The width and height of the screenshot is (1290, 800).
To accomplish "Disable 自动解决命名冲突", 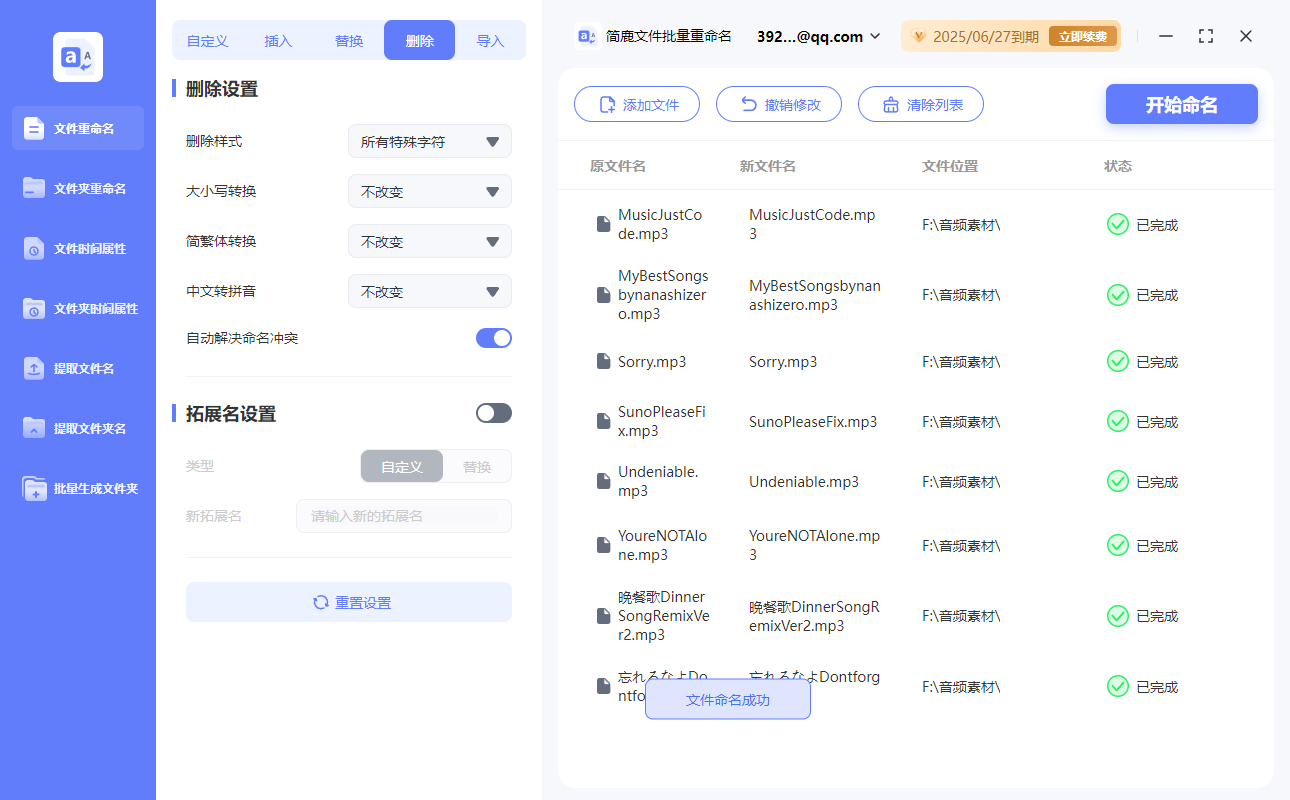I will [x=493, y=338].
